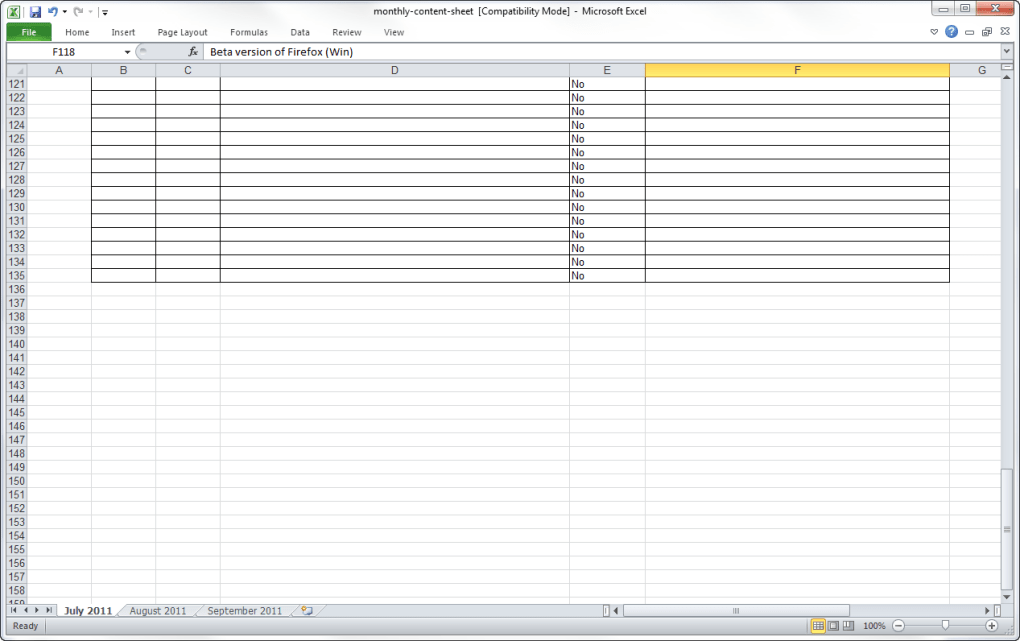Click the 100% zoom level button
The height and width of the screenshot is (641, 1020).
tap(874, 626)
